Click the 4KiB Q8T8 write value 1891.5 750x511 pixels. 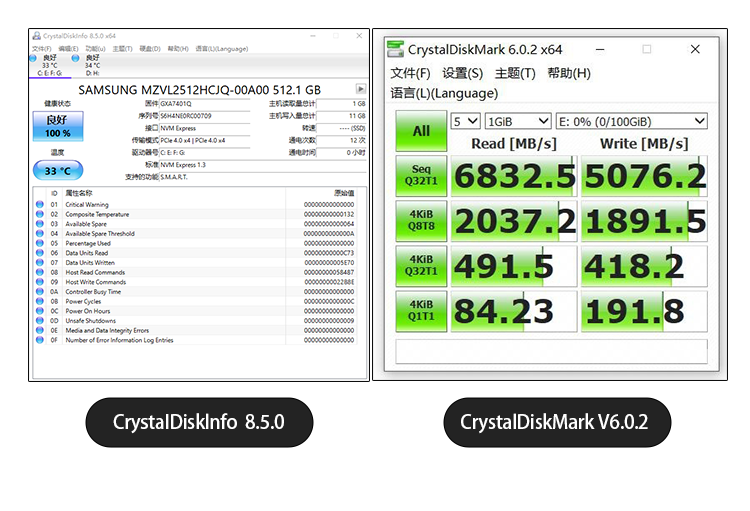click(x=646, y=221)
